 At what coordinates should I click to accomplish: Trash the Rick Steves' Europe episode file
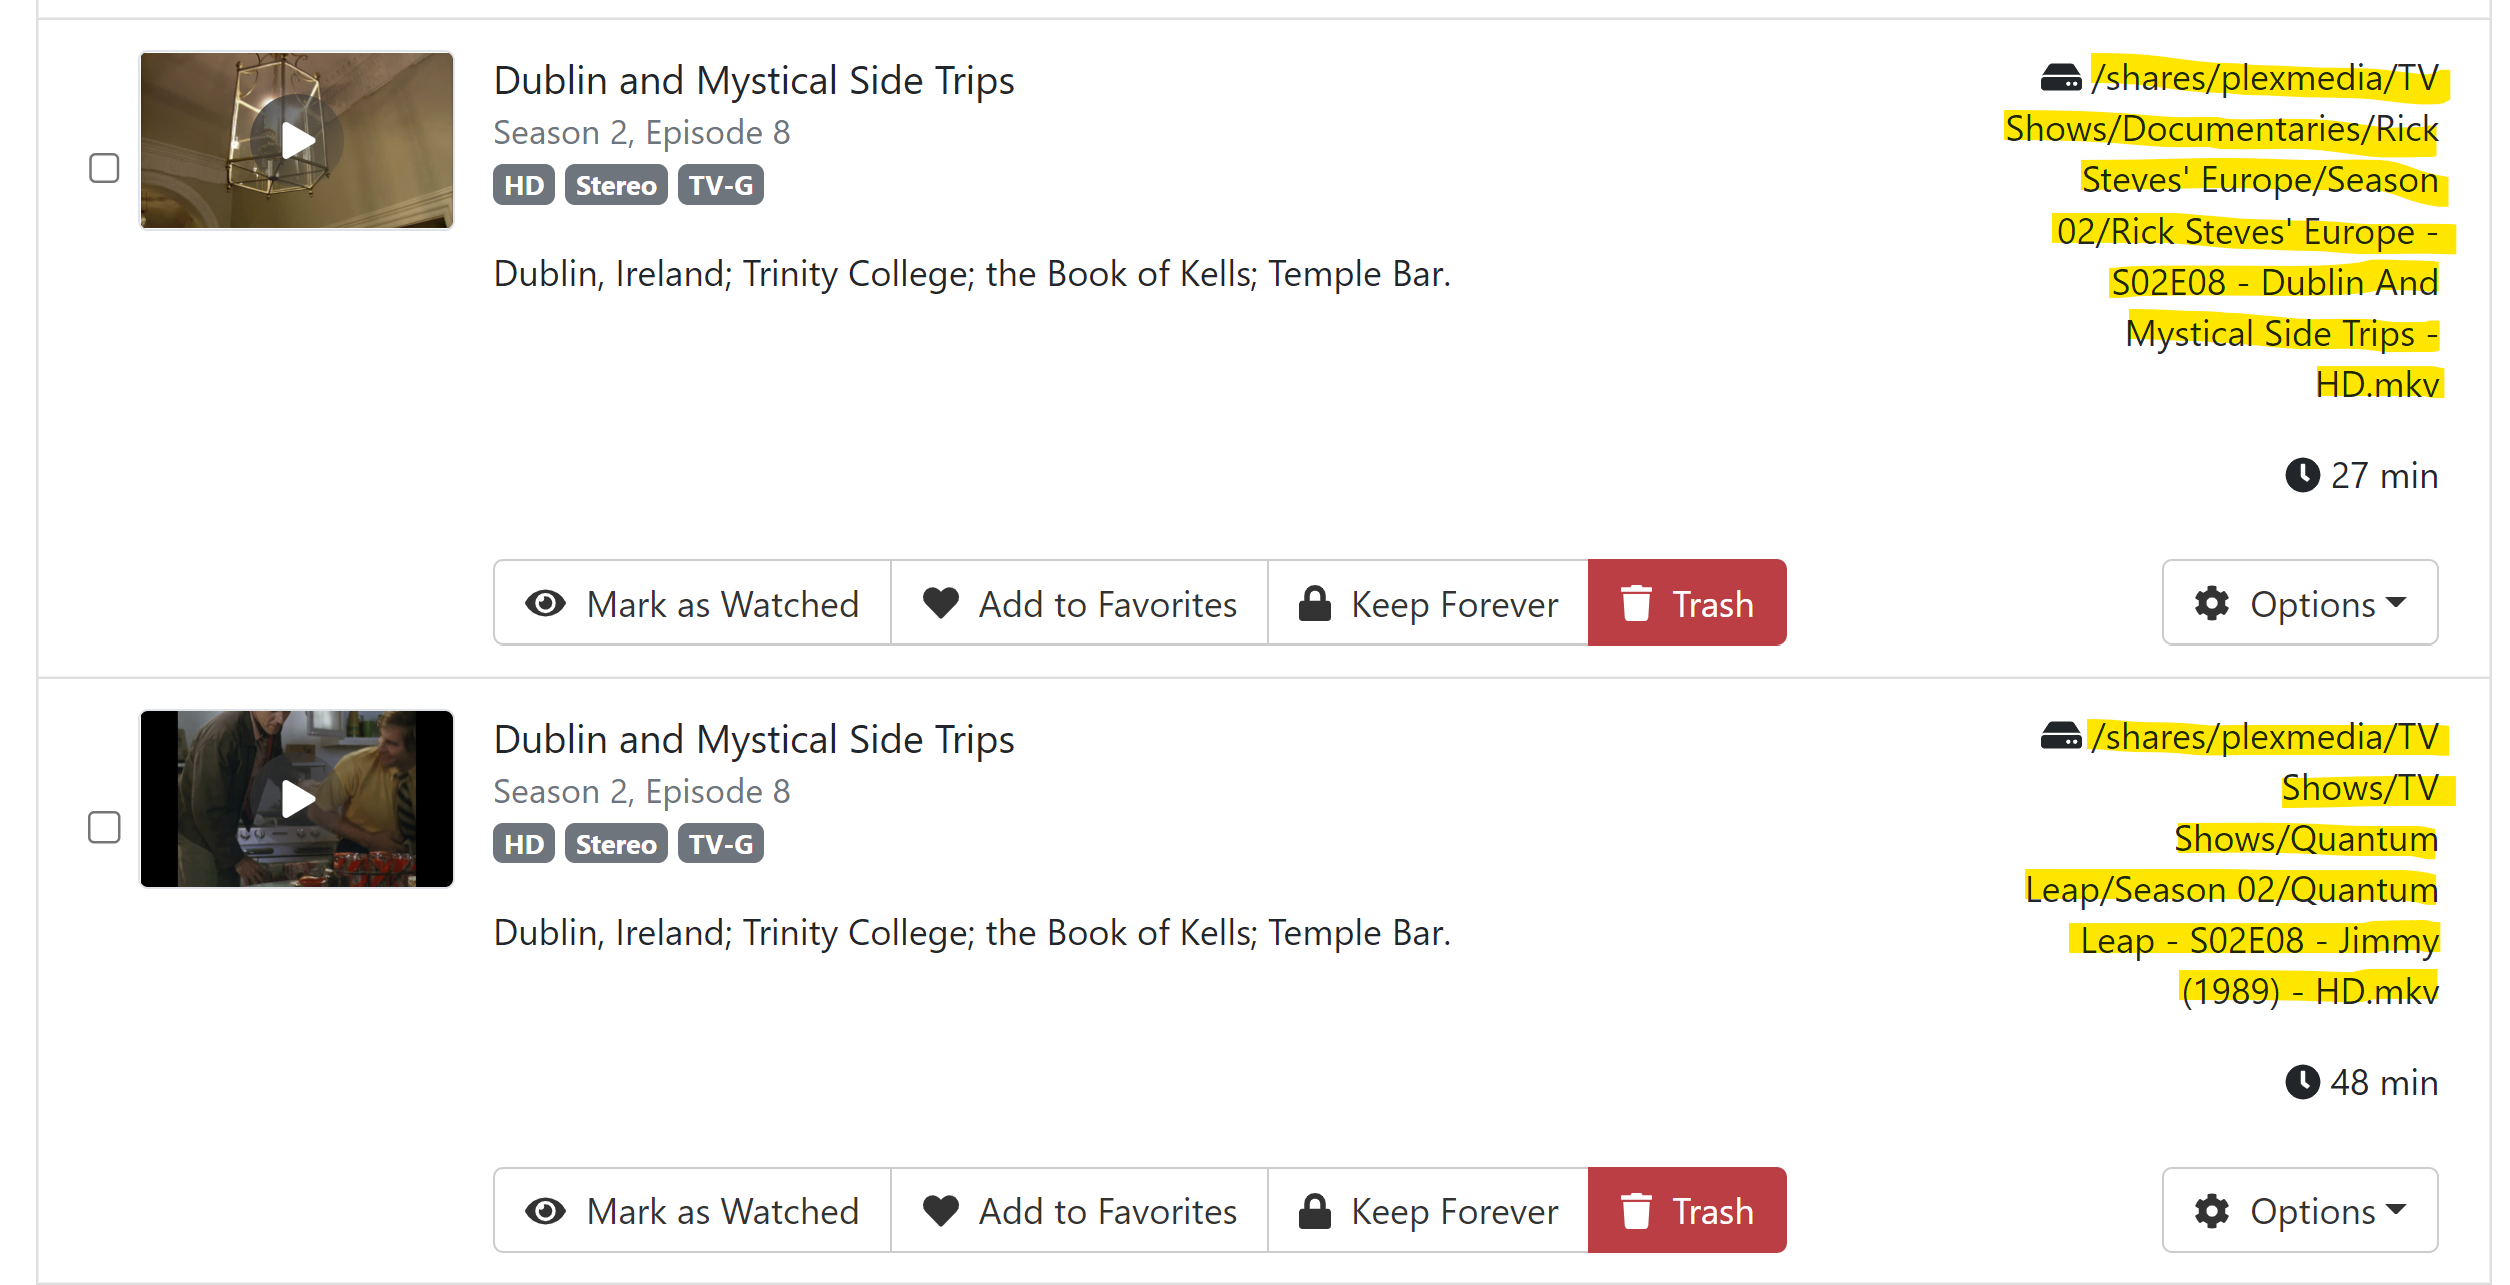click(1687, 604)
